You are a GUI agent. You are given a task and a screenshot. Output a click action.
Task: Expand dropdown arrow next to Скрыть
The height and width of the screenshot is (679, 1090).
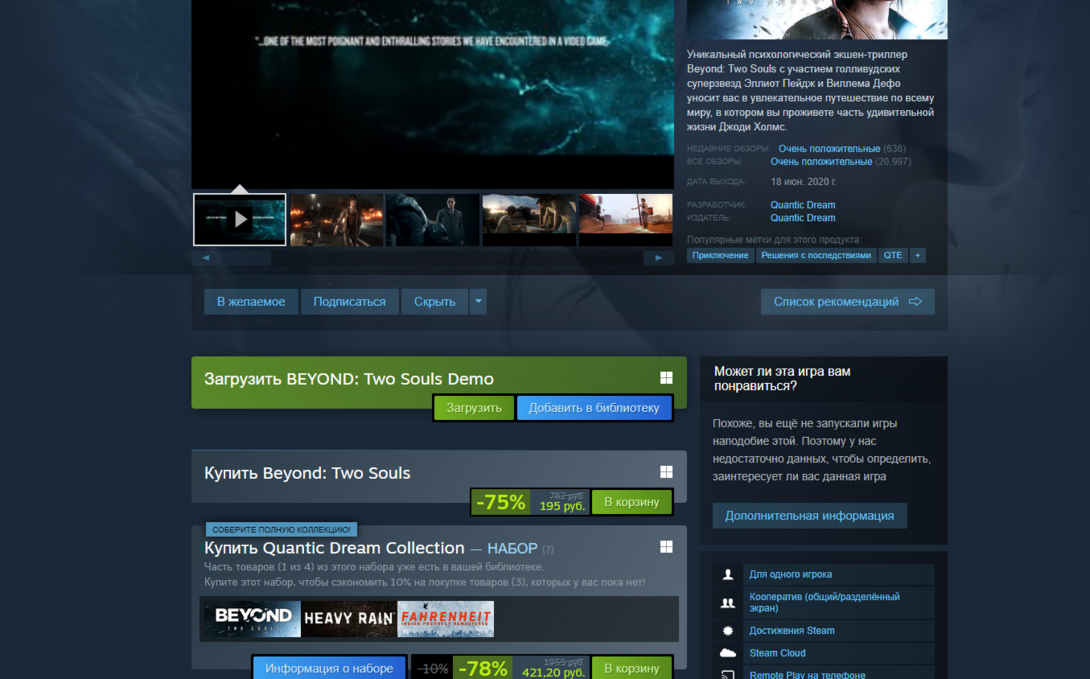point(478,302)
